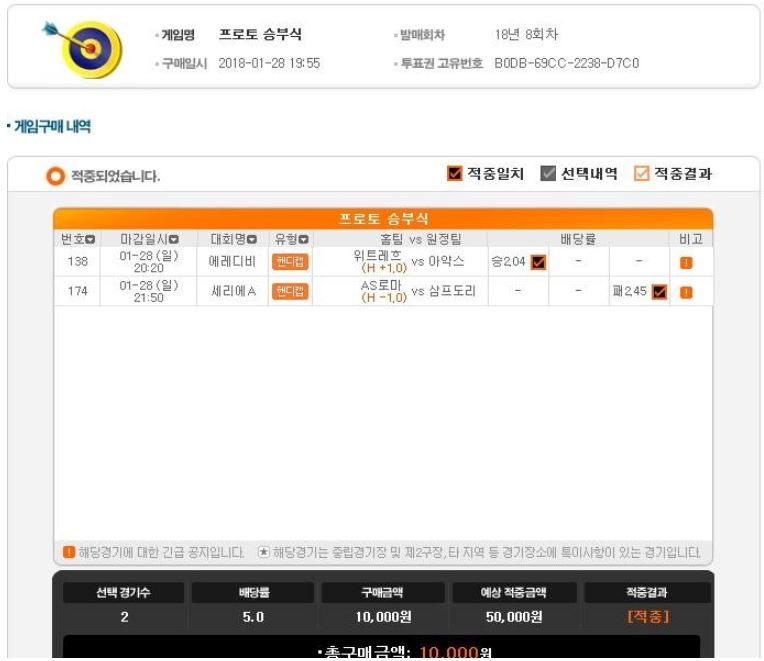Screen dimensions: 764x661
Task: Click the star venue-notice legend icon
Action: 263,552
